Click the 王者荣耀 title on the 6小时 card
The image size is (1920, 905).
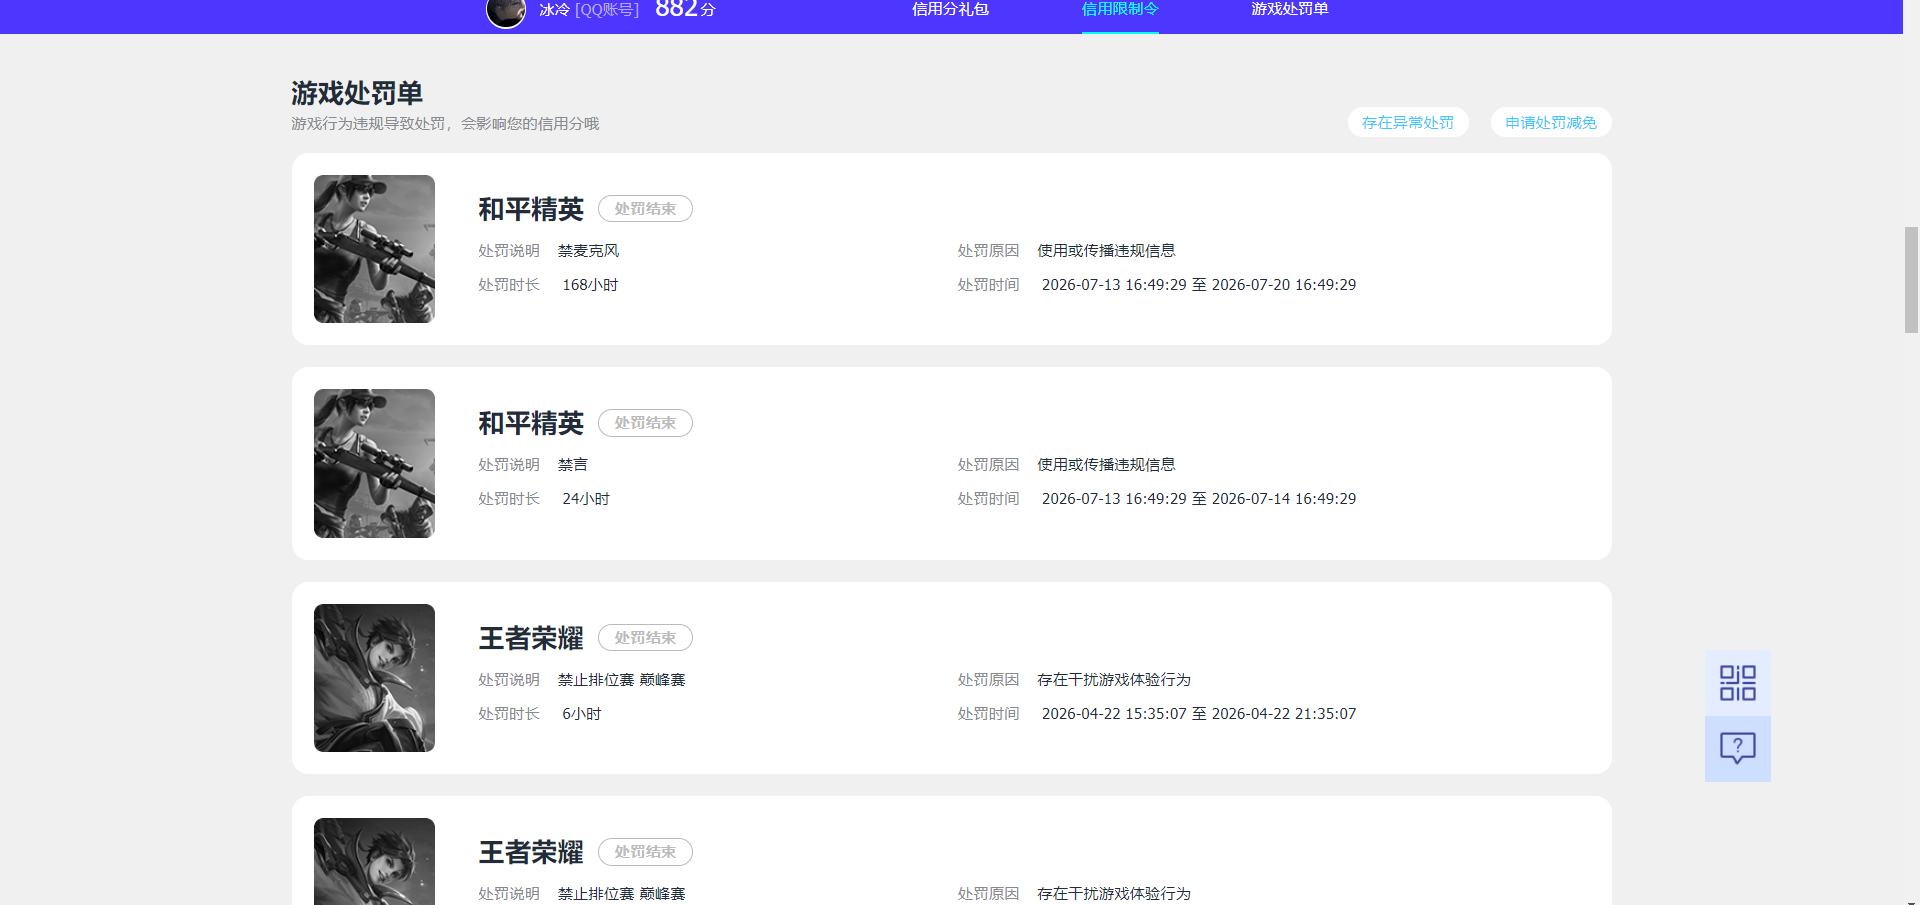[x=531, y=638]
